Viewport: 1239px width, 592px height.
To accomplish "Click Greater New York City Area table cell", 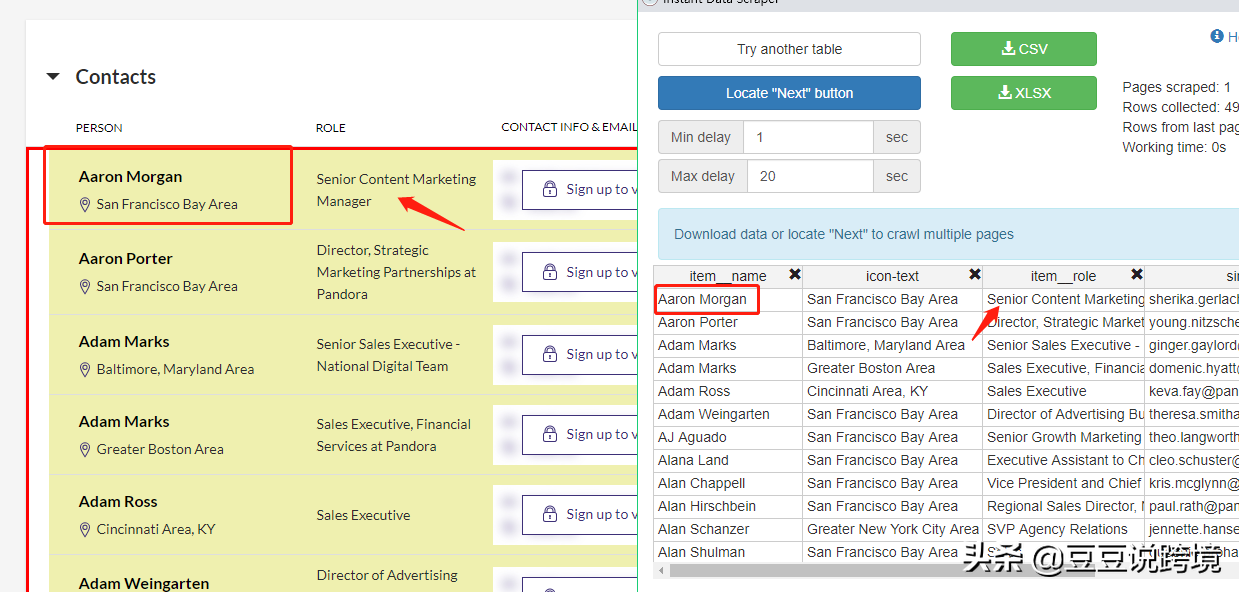I will tap(892, 529).
